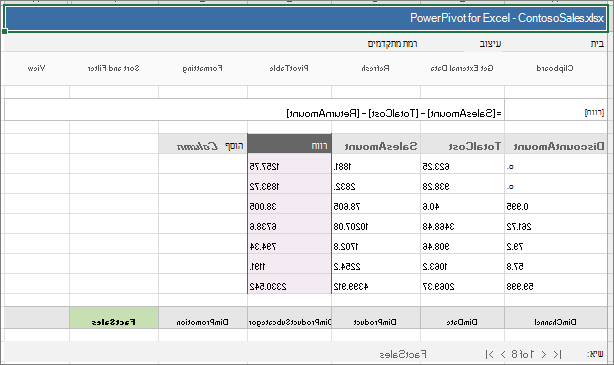Select the dark רווח column header
The image size is (614, 365).
289,143
